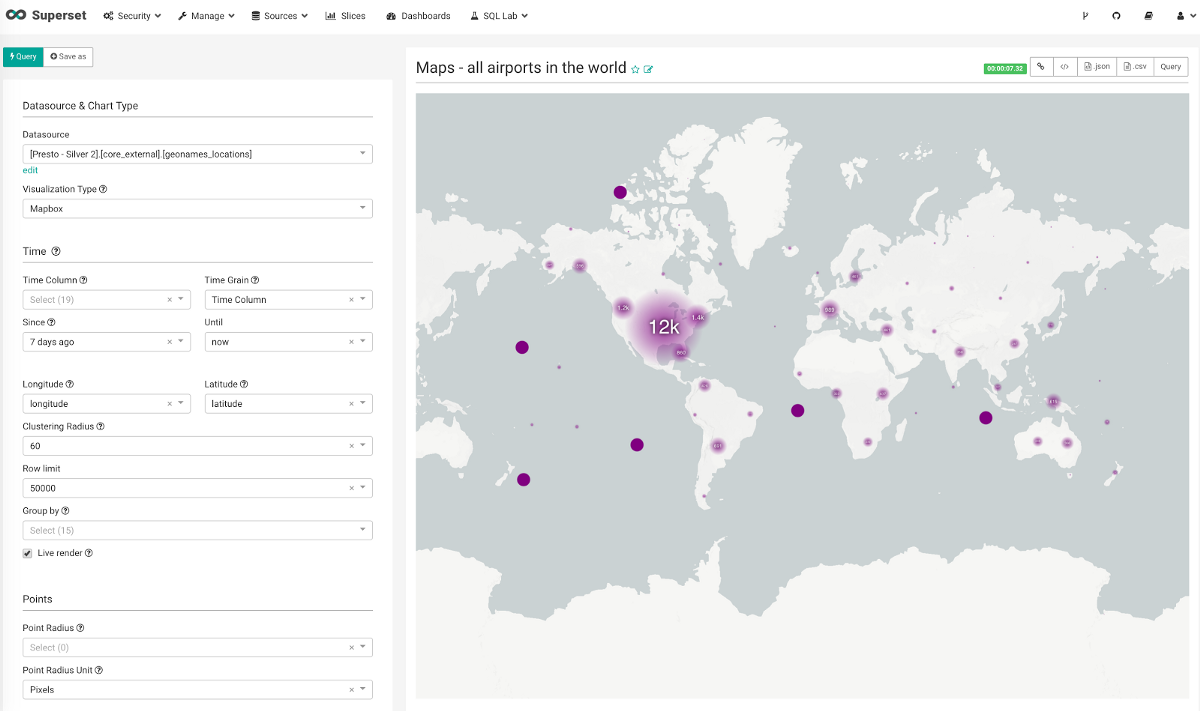
Task: Open the embed code icon button
Action: (1065, 67)
